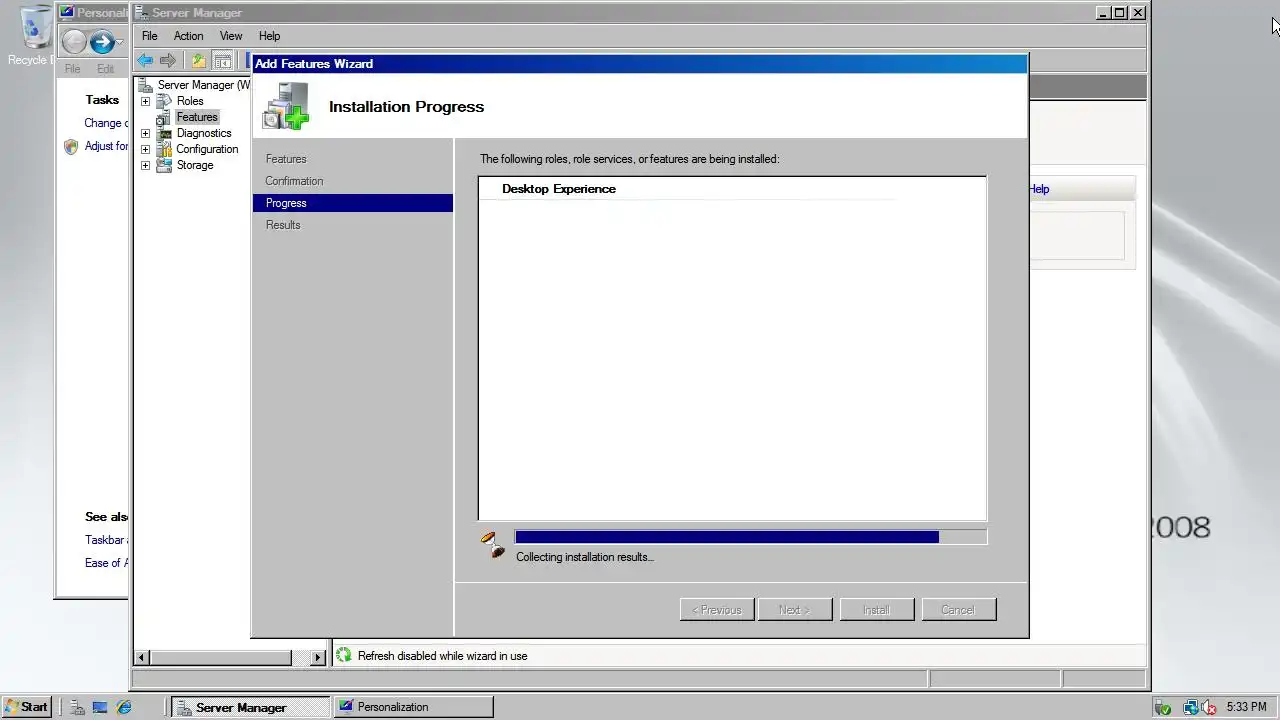Open the File menu in Server Manager
The image size is (1280, 720).
(x=150, y=36)
